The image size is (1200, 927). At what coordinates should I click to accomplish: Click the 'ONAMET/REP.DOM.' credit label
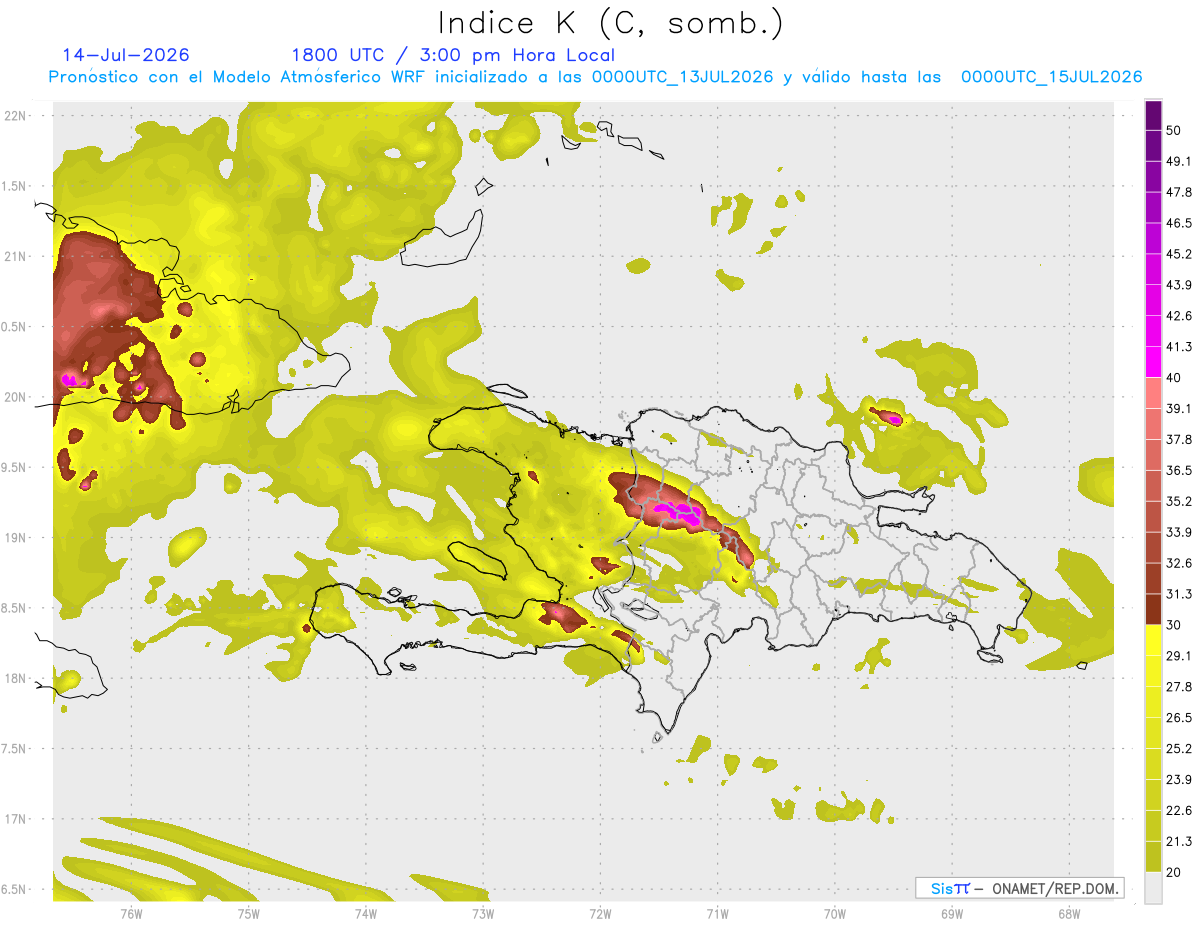(x=1056, y=888)
